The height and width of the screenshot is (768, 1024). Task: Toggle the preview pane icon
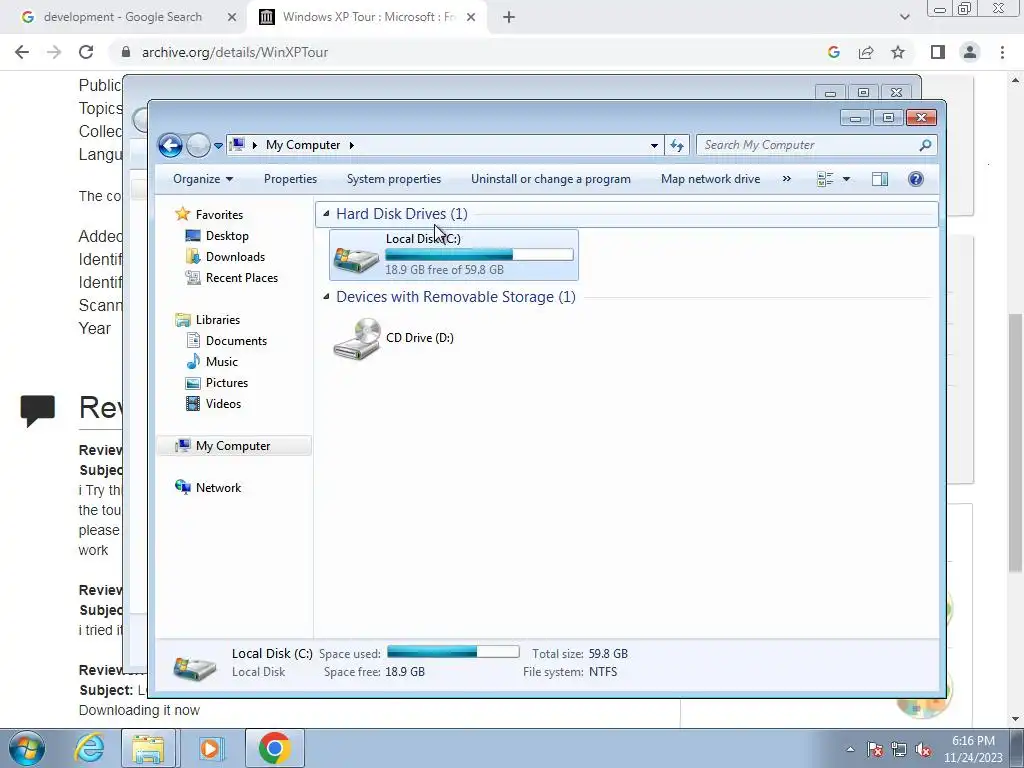[x=880, y=179]
